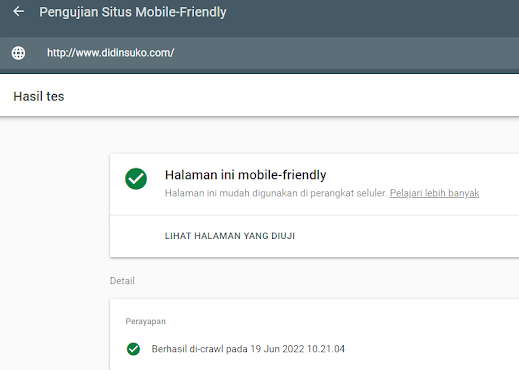The image size is (519, 370).
Task: Click empty header area right of the title
Action: pyautogui.click(x=370, y=12)
